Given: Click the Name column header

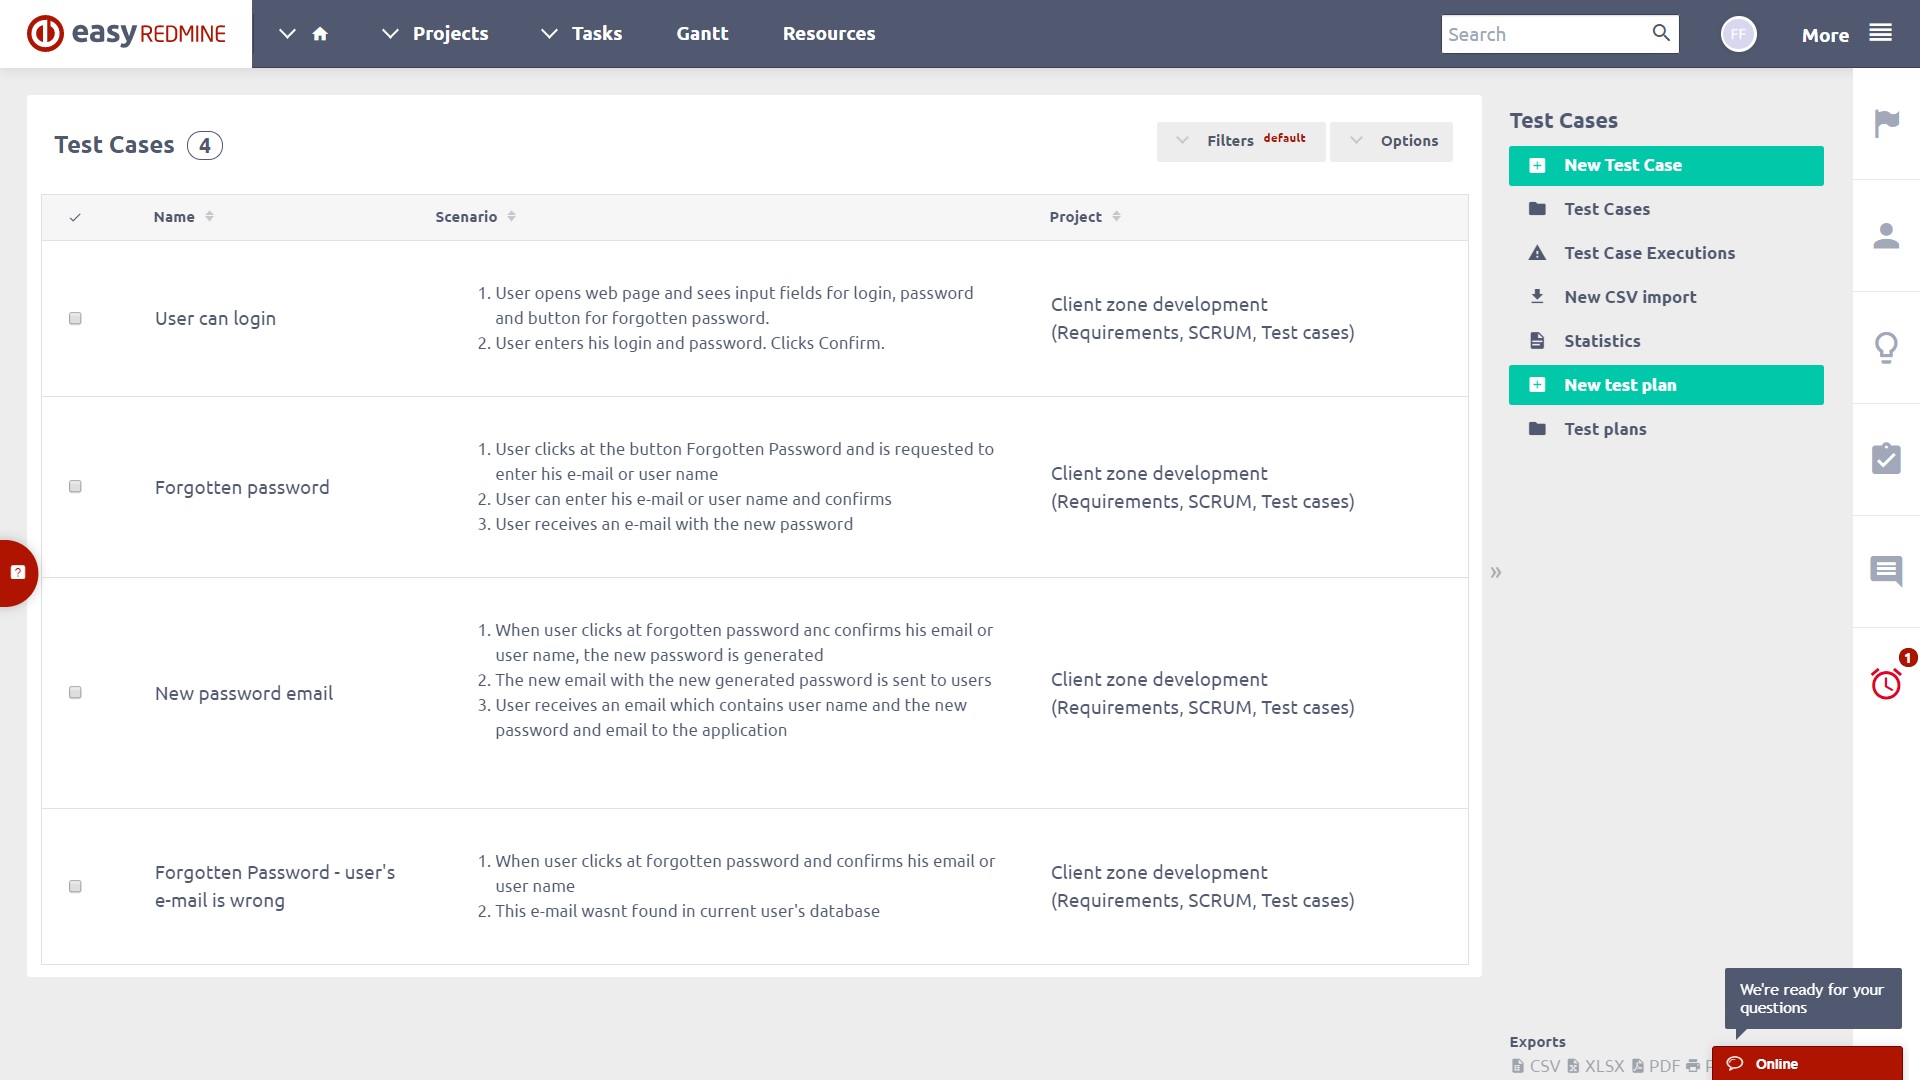Looking at the screenshot, I should click(x=174, y=217).
